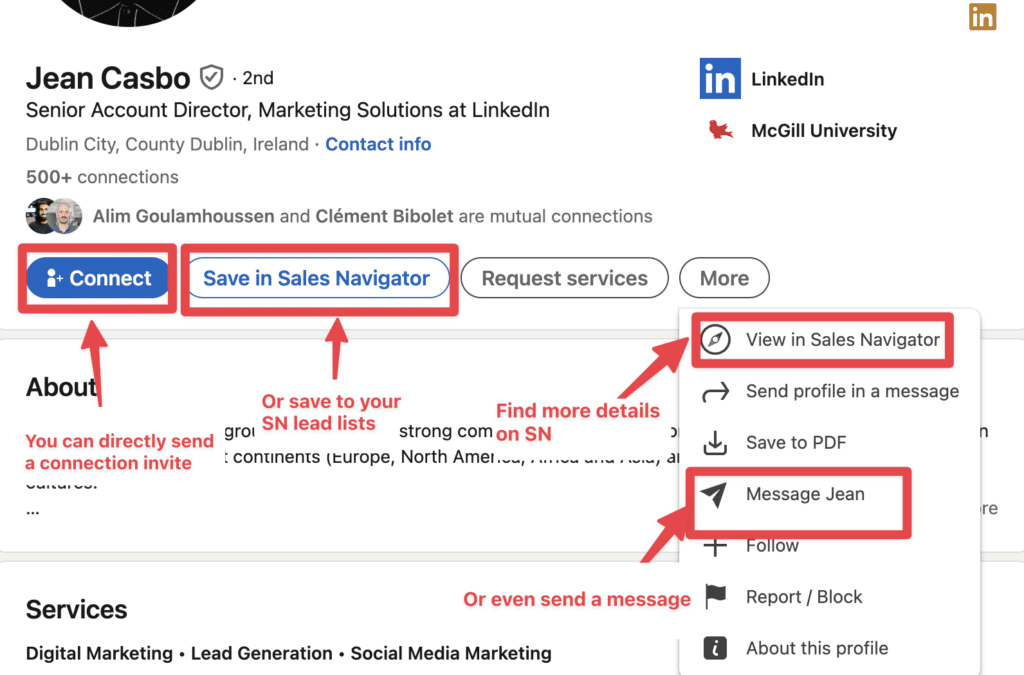Click the About section heading
This screenshot has height=675, width=1024.
click(61, 387)
